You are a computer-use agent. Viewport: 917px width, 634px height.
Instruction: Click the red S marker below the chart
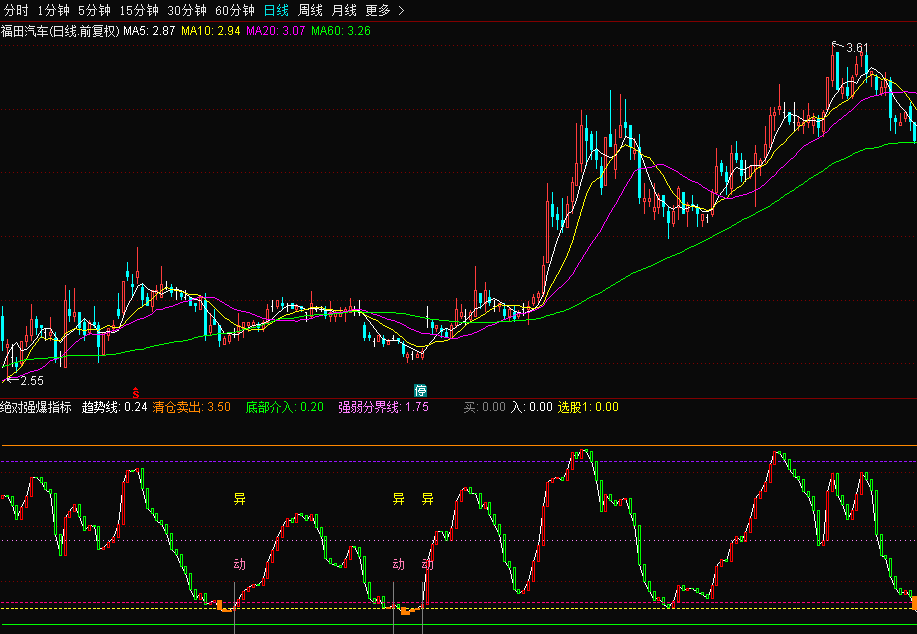tap(136, 392)
